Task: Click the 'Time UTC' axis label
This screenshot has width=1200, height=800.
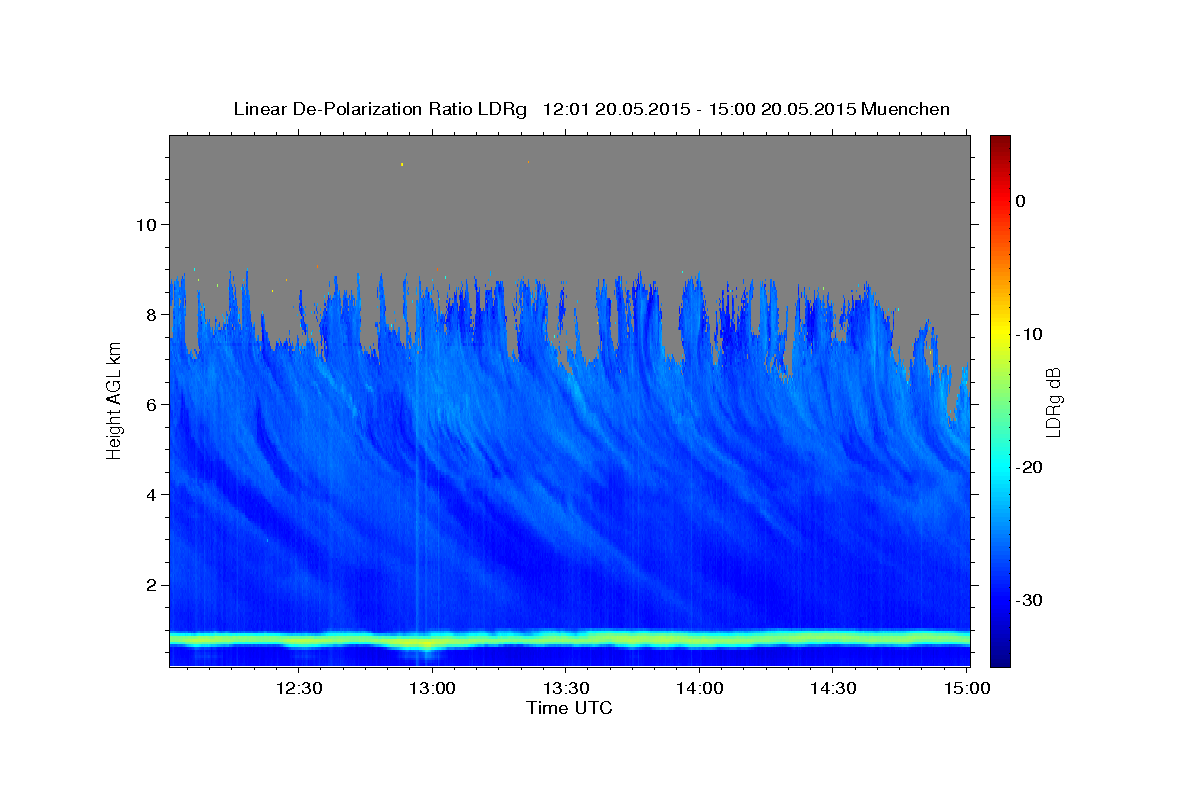Action: coord(569,708)
